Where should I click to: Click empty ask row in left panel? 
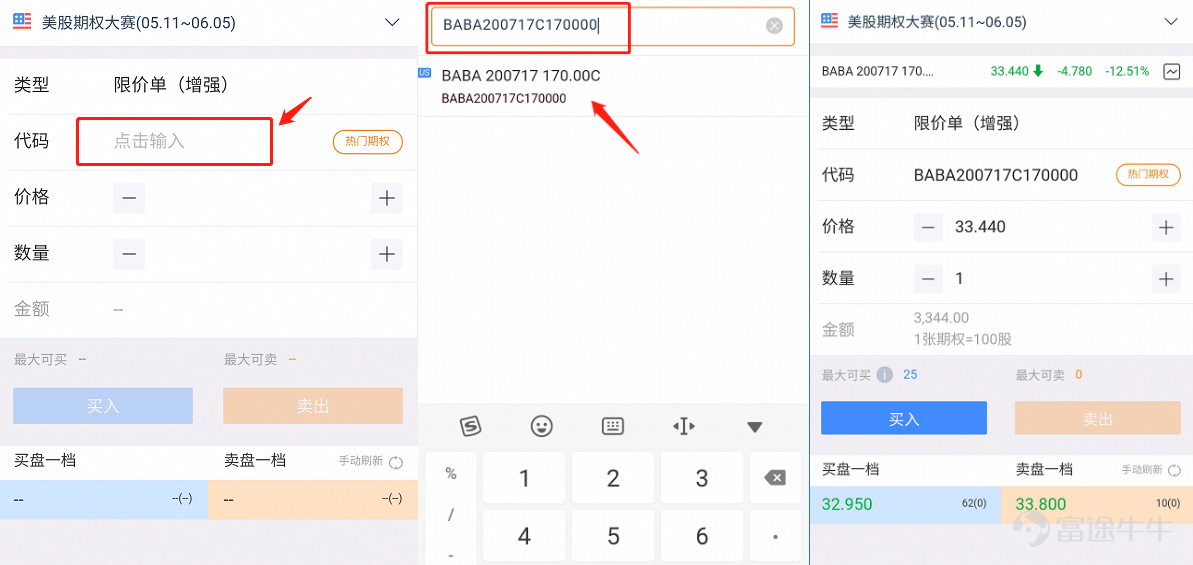[x=313, y=500]
